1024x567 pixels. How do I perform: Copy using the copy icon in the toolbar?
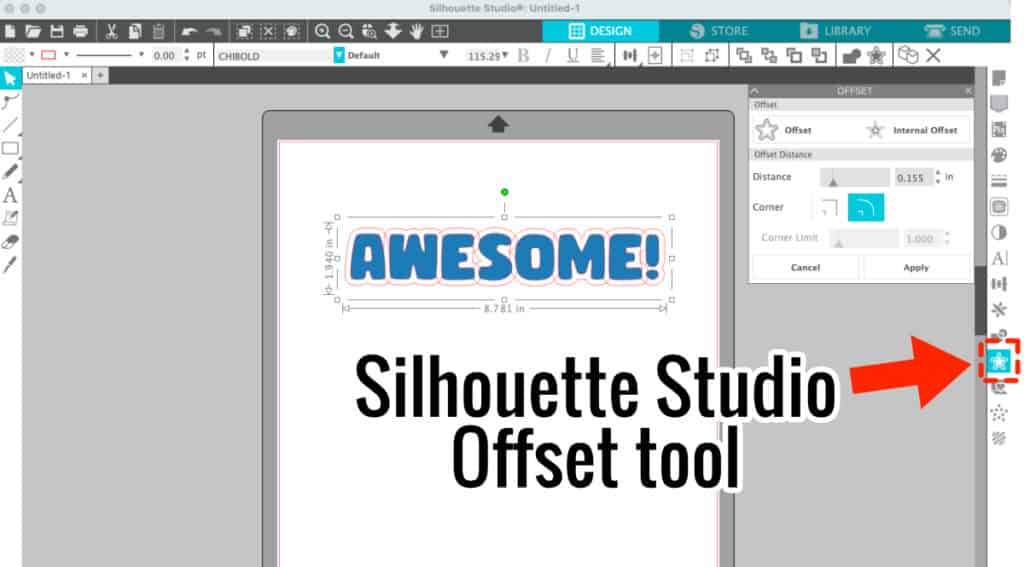pos(135,31)
